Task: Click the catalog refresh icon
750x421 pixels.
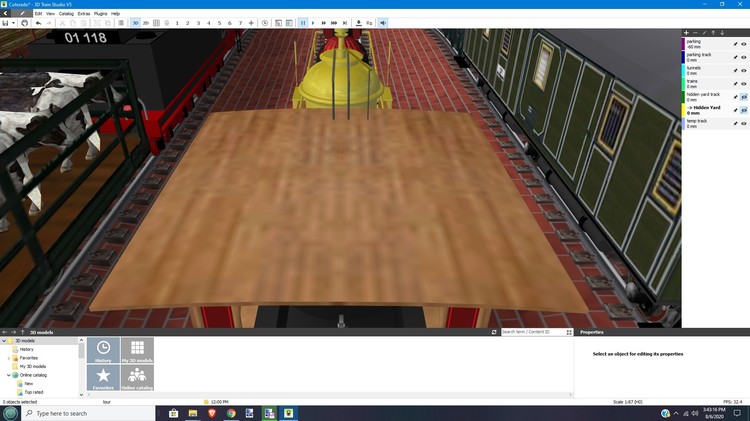Action: [494, 332]
